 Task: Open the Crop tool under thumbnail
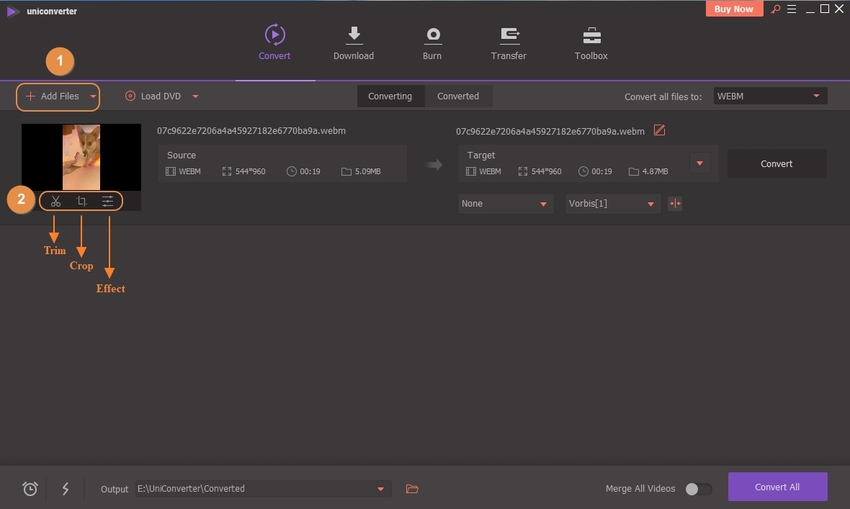(x=82, y=202)
